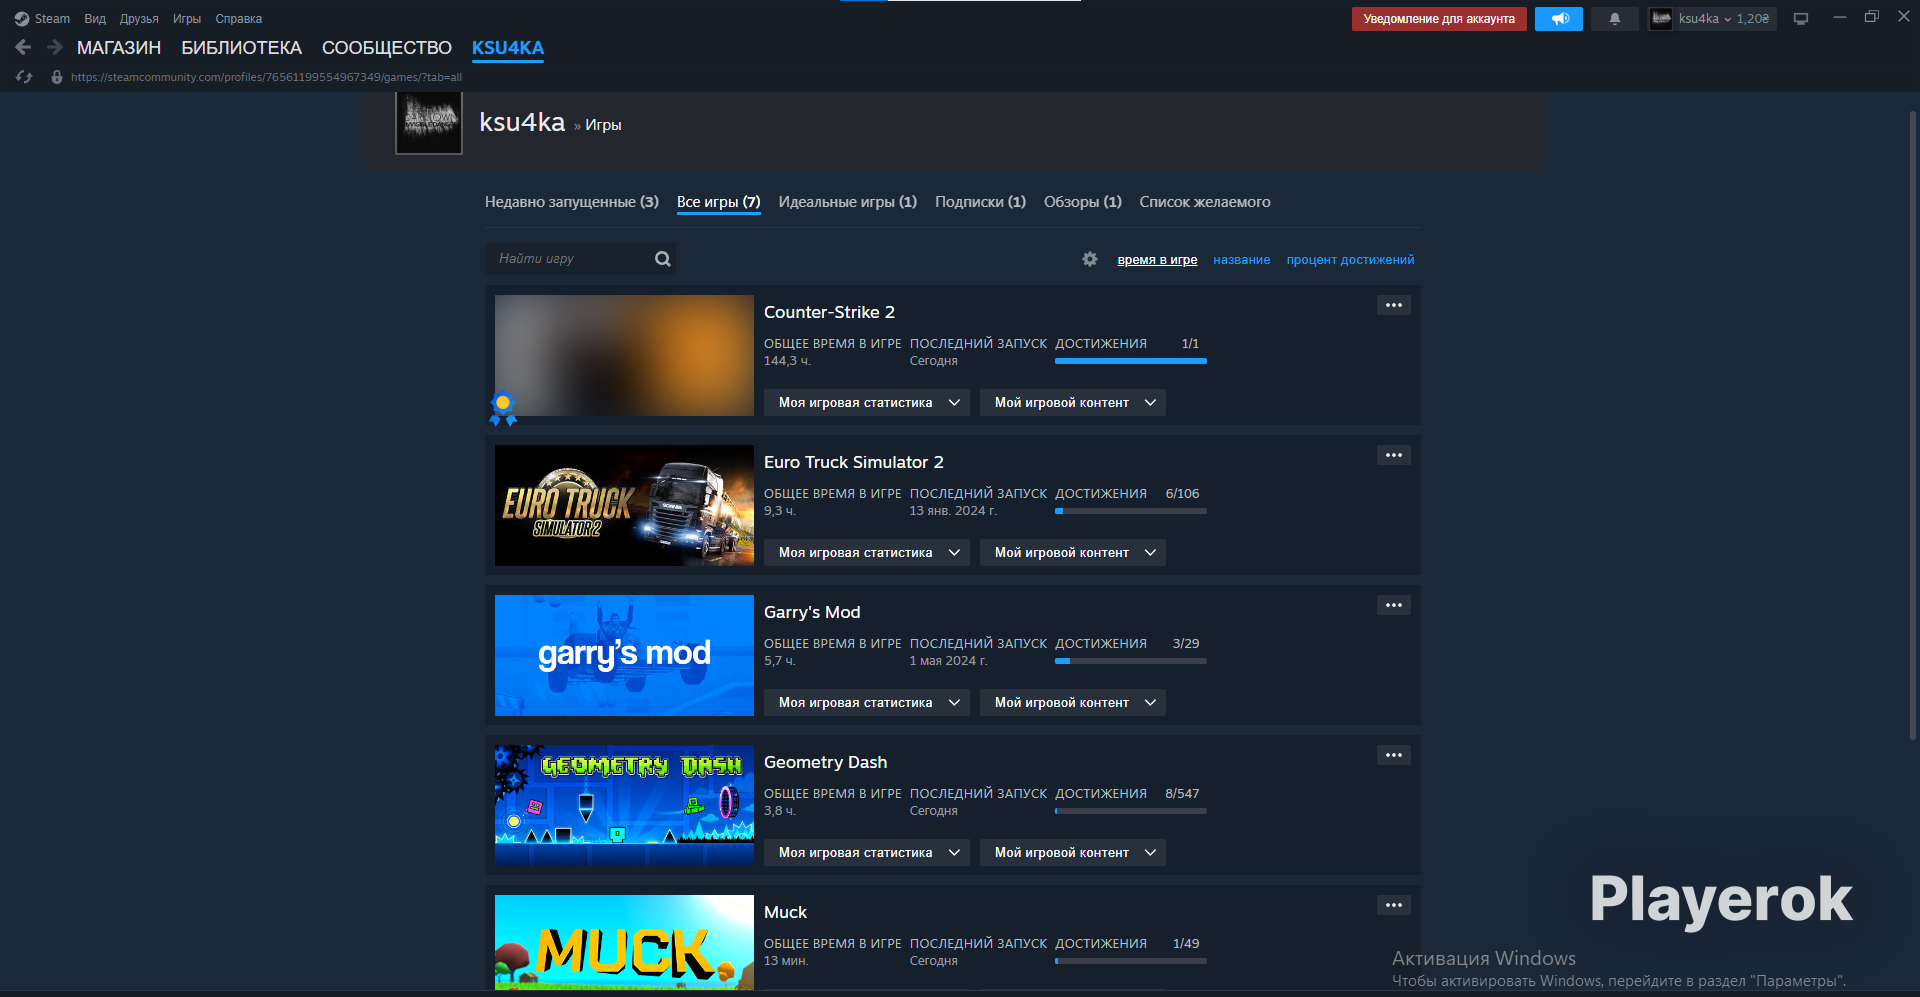Switch to the СООБЩЕСТВО section

tap(387, 48)
